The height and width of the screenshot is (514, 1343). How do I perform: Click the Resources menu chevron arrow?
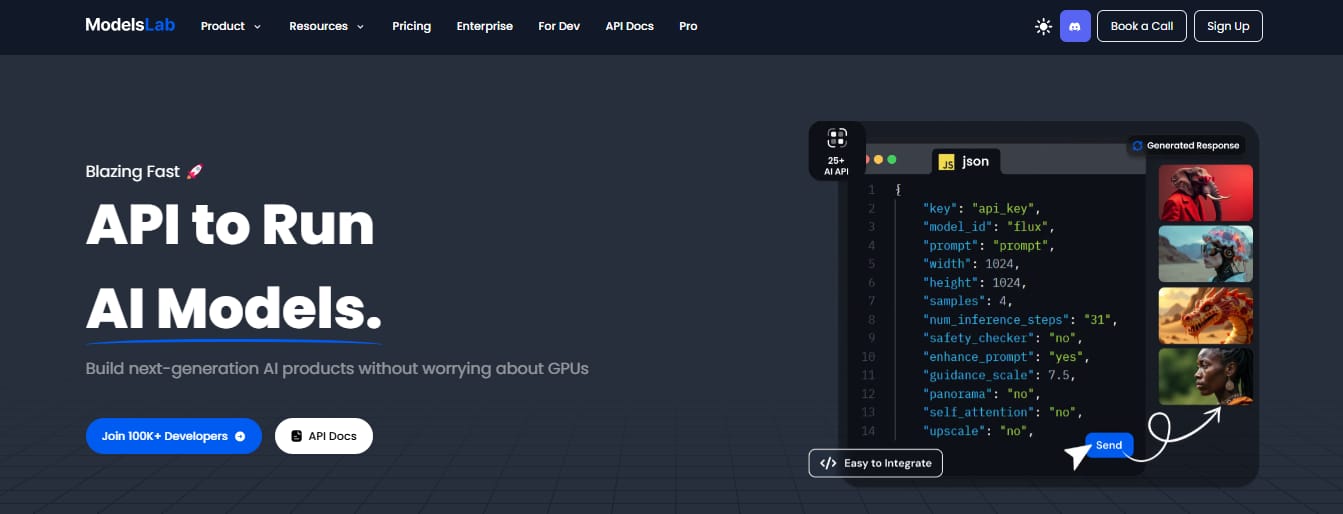(359, 27)
